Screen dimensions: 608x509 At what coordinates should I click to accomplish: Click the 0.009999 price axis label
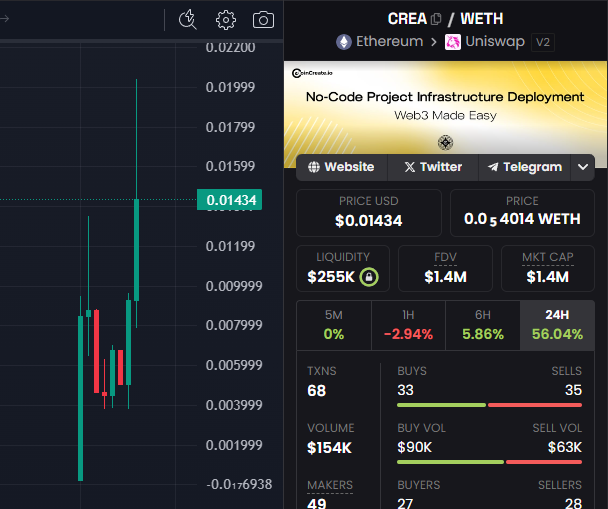[x=234, y=286]
